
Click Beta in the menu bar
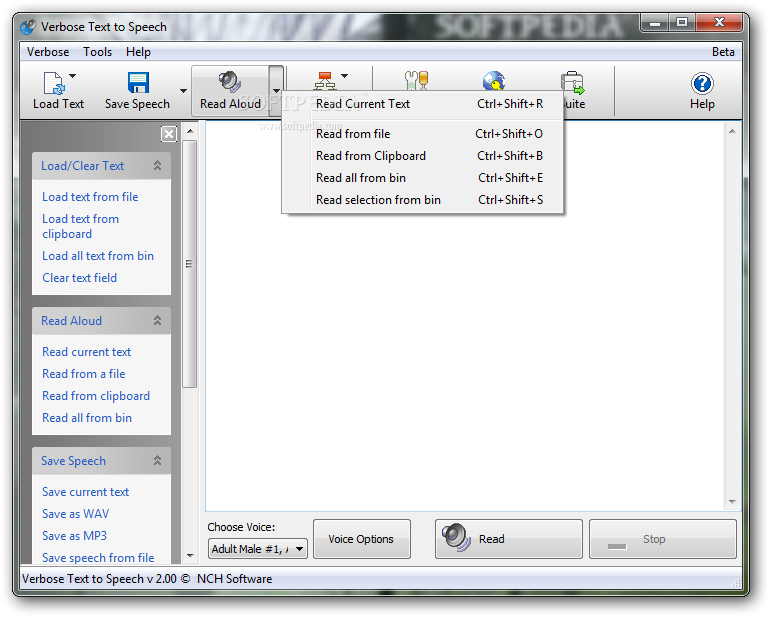pyautogui.click(x=723, y=52)
